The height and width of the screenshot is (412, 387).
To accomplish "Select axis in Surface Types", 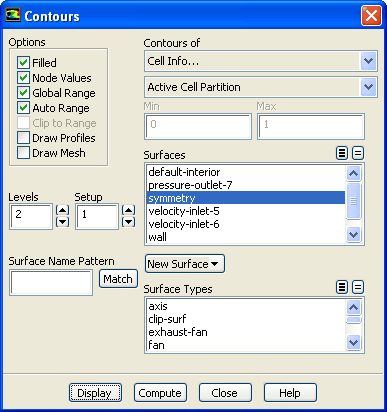I will [246, 306].
